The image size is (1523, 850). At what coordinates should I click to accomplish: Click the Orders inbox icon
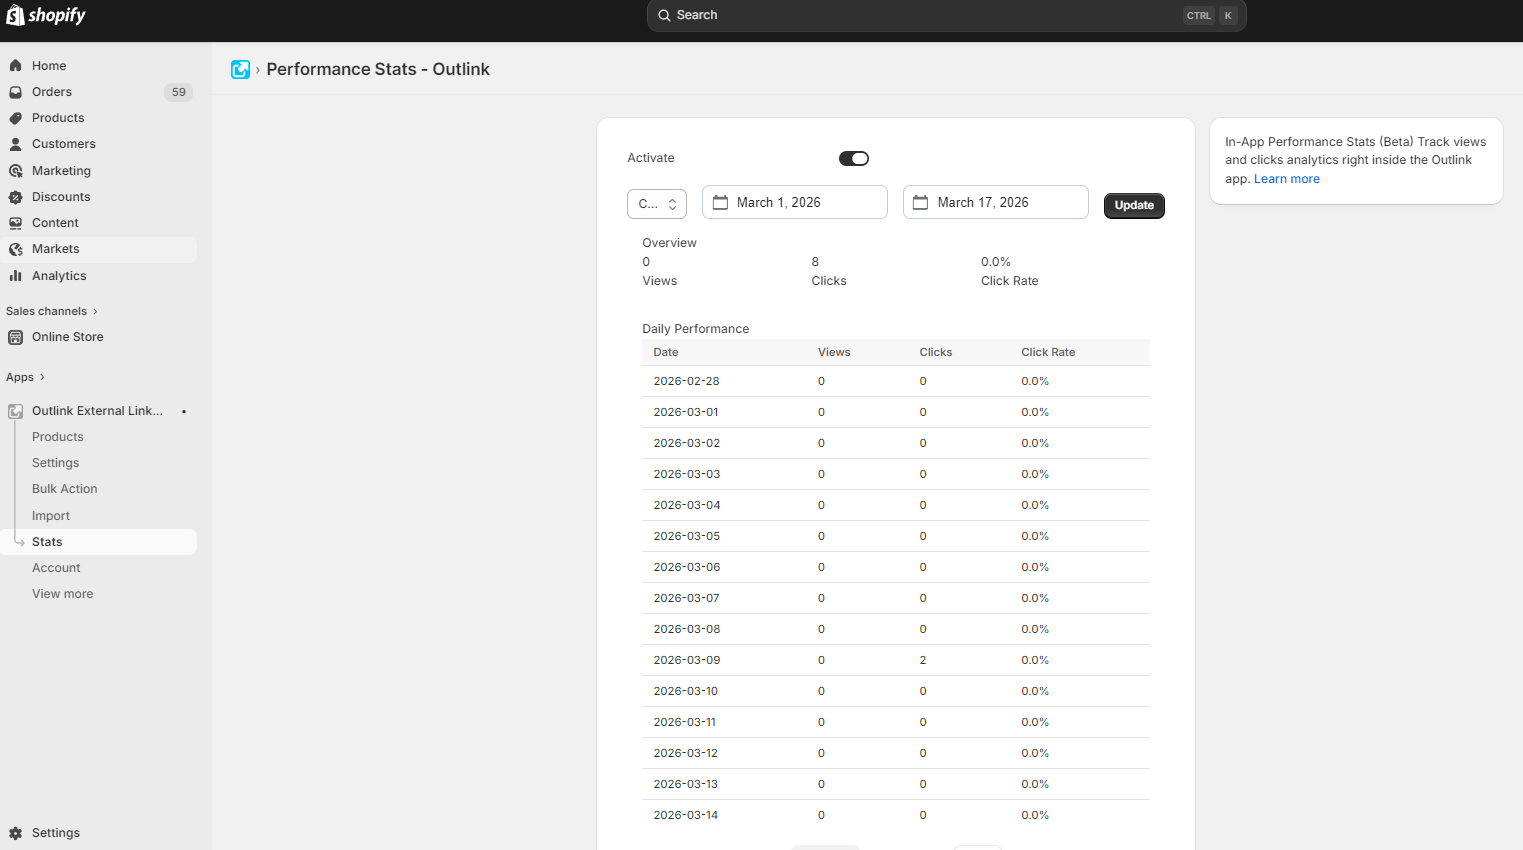pyautogui.click(x=15, y=92)
